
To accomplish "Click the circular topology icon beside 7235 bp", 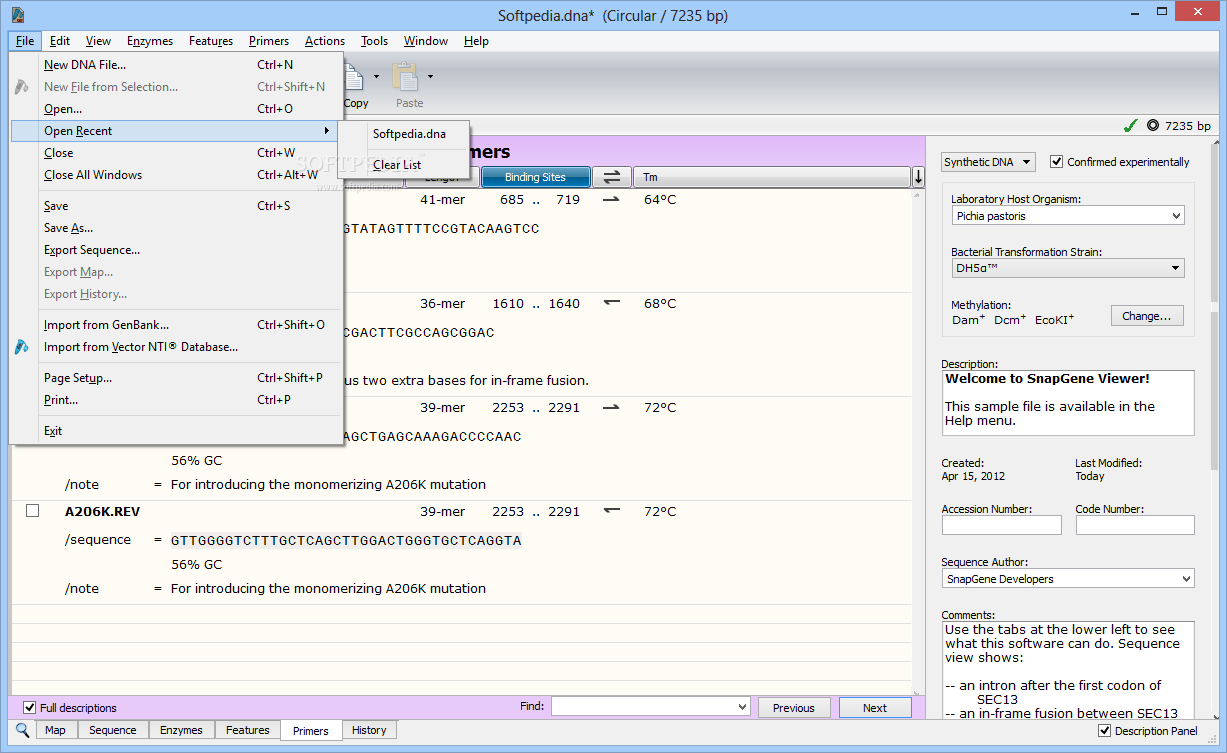I will click(1153, 126).
